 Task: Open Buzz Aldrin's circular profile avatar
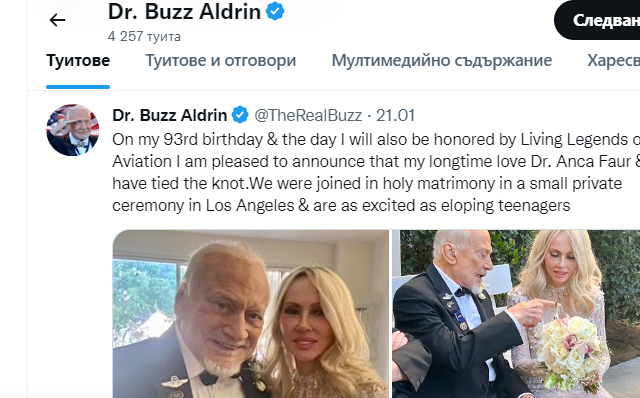(x=73, y=130)
